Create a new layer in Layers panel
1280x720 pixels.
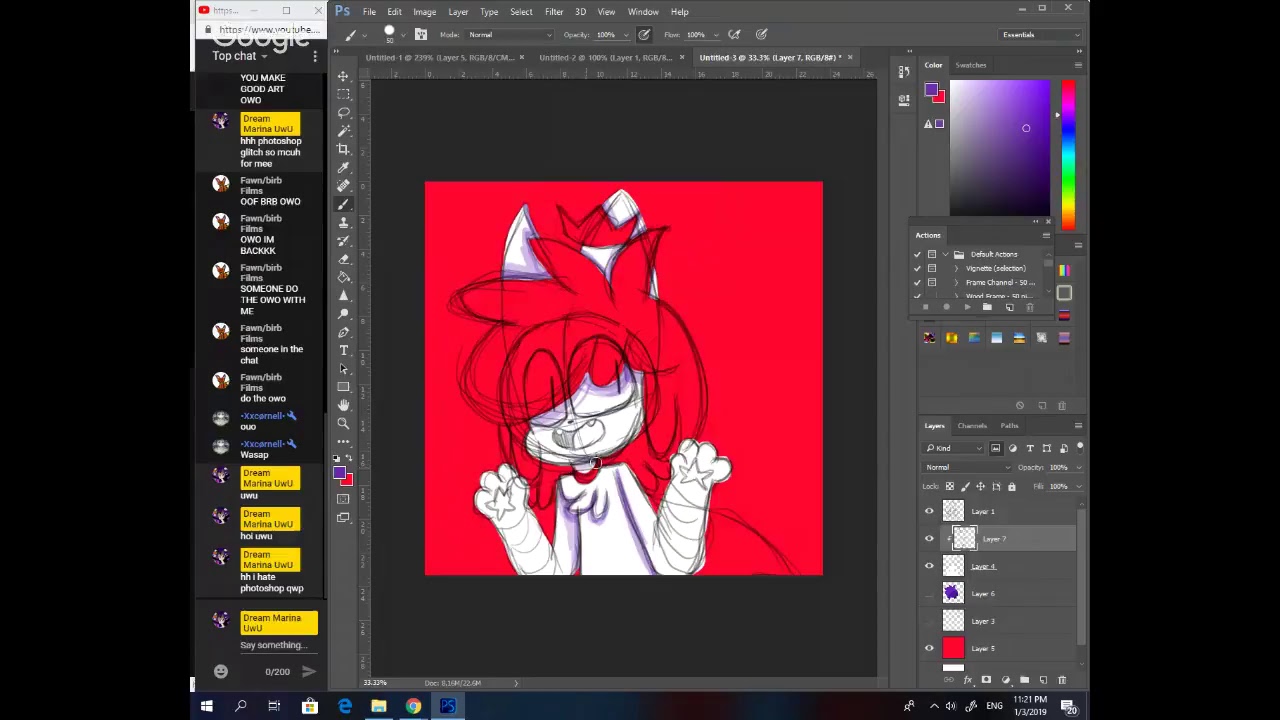point(1043,680)
